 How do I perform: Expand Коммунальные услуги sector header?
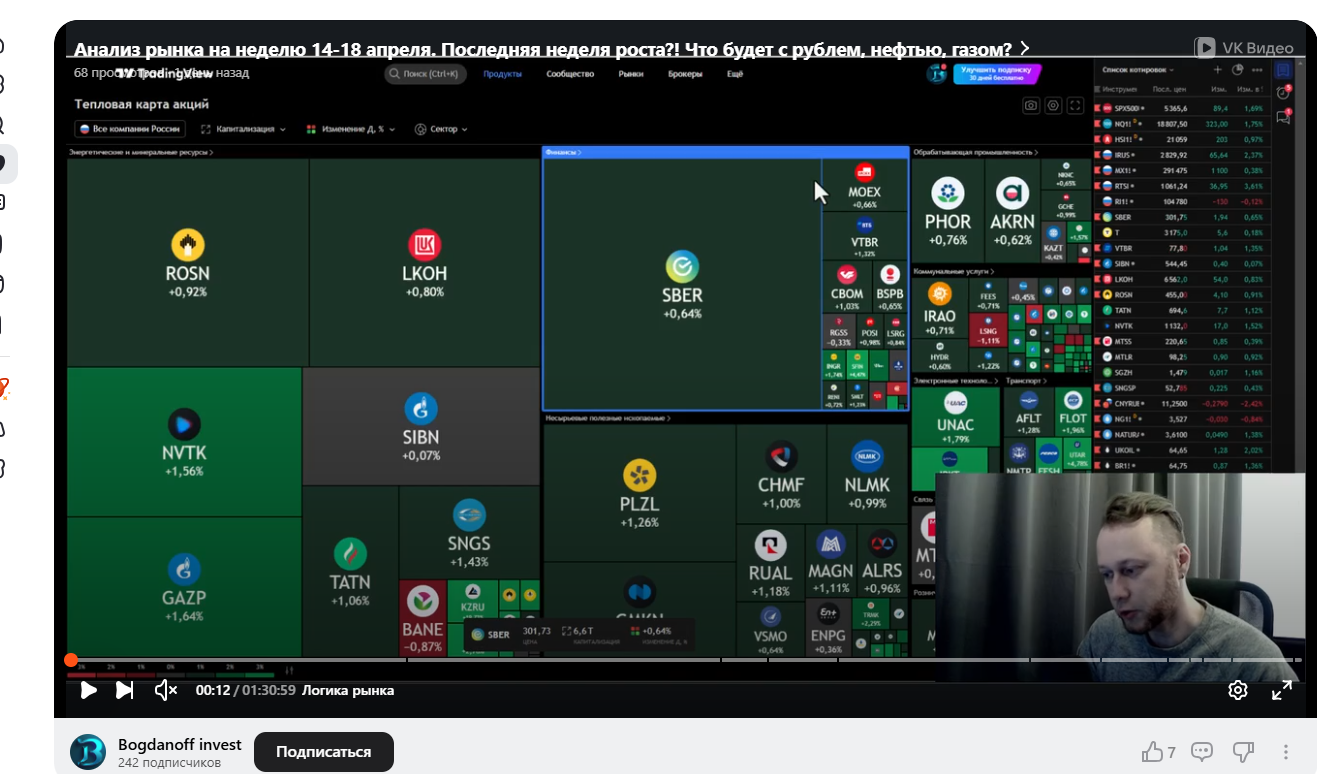coord(954,271)
